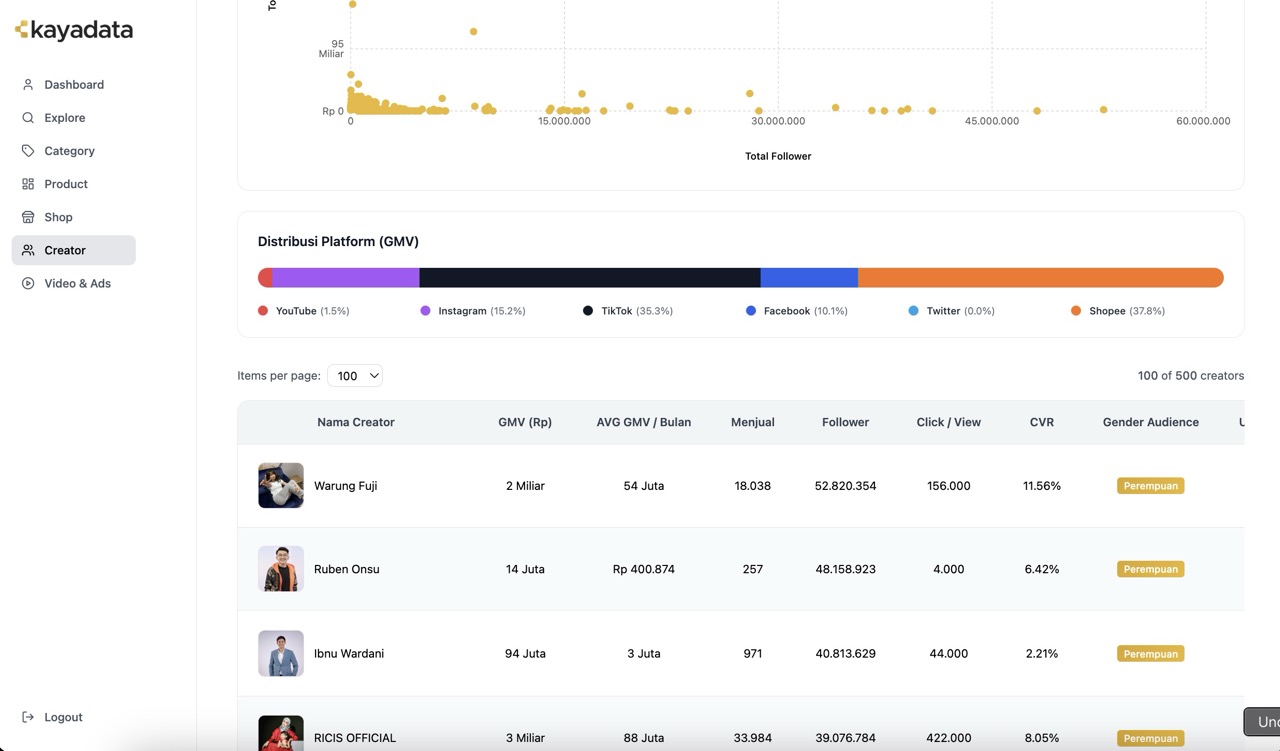The height and width of the screenshot is (751, 1280).
Task: Click the Logout arrow icon
Action: tap(28, 717)
